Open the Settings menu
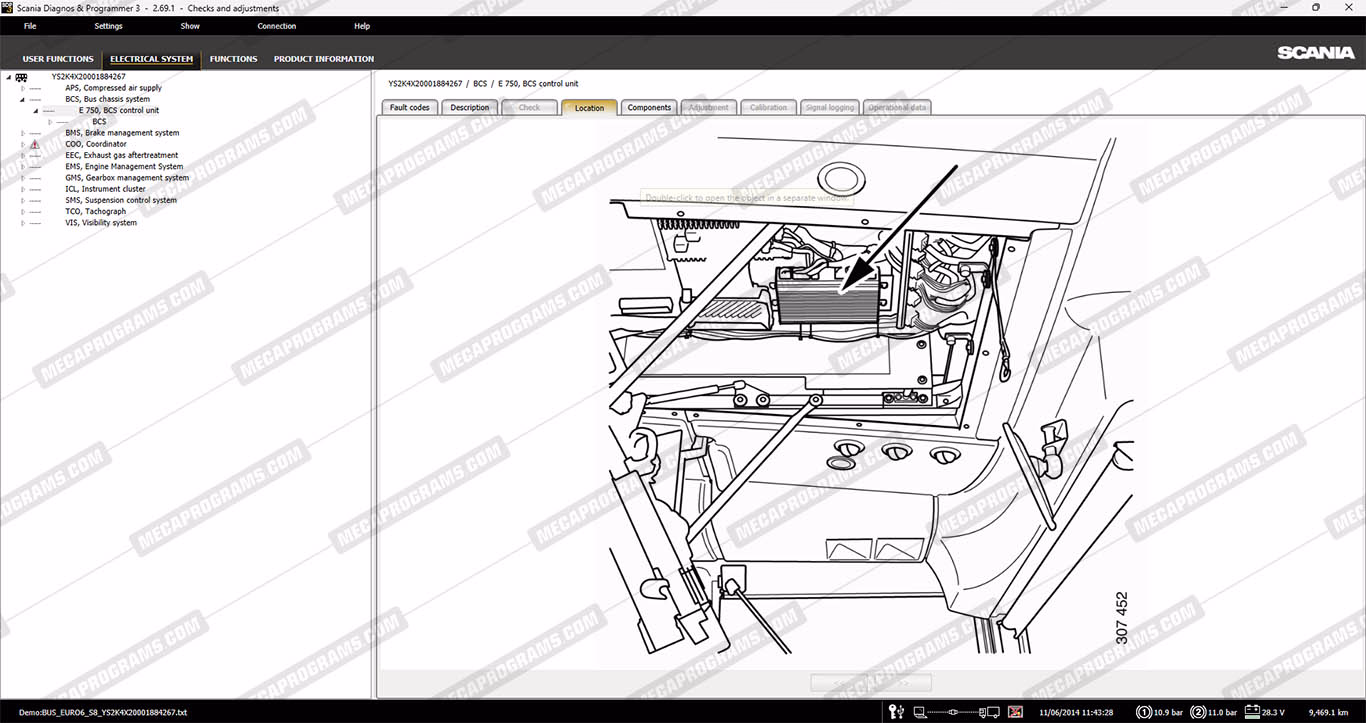 tap(108, 26)
